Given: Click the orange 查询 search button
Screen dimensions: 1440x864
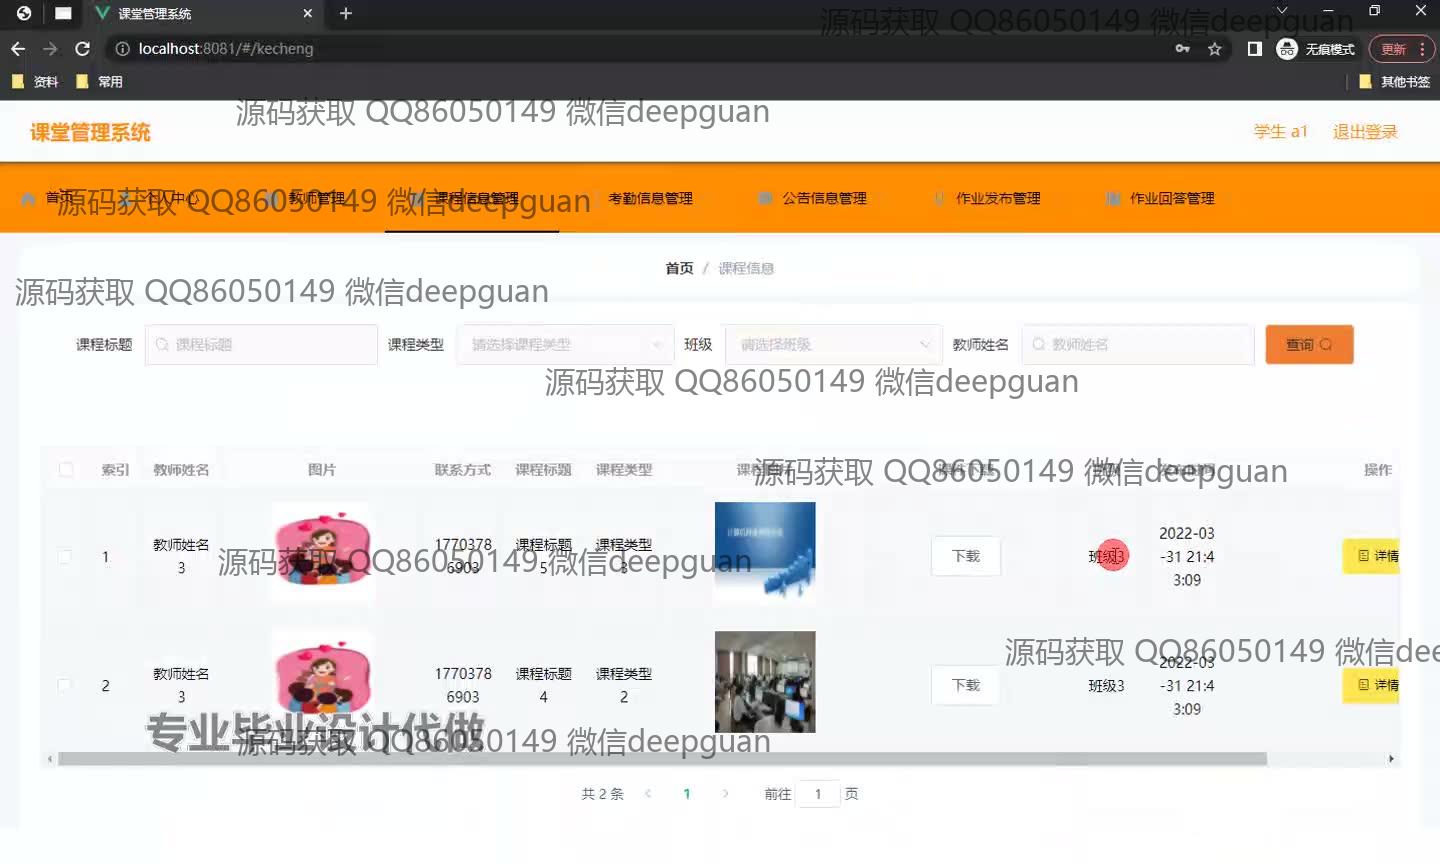Looking at the screenshot, I should [x=1309, y=345].
